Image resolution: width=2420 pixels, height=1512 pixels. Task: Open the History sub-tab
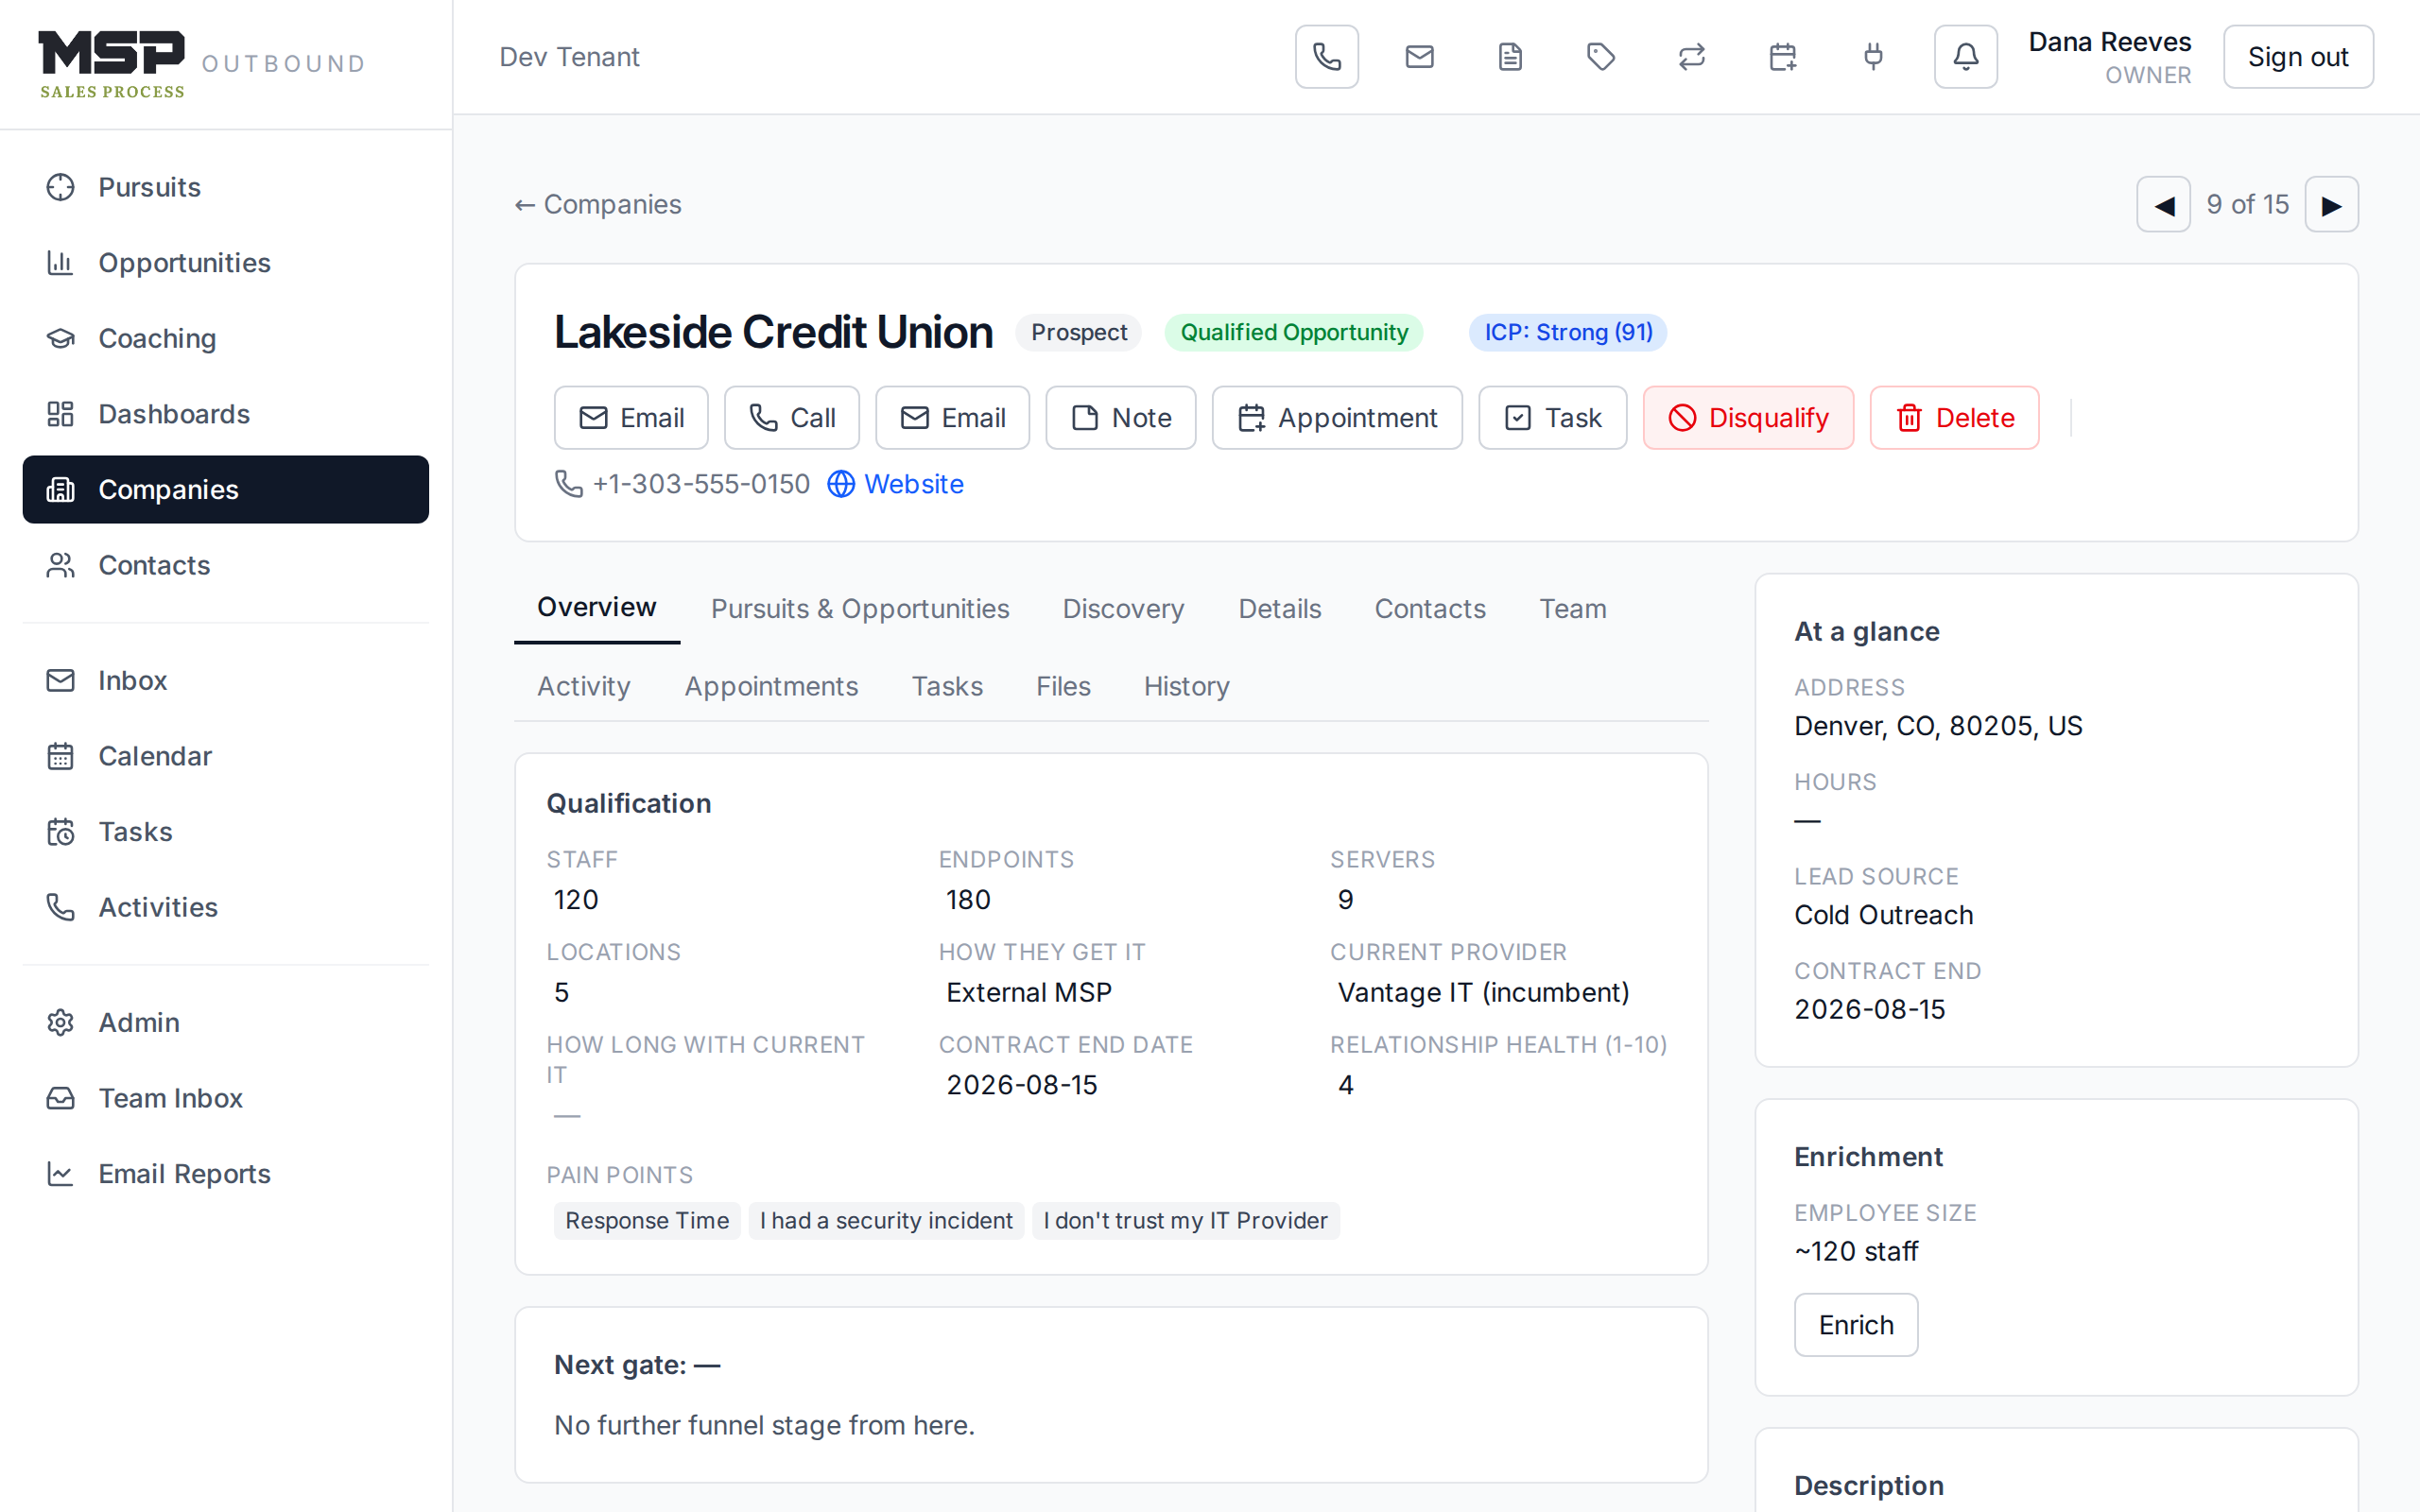tap(1187, 687)
